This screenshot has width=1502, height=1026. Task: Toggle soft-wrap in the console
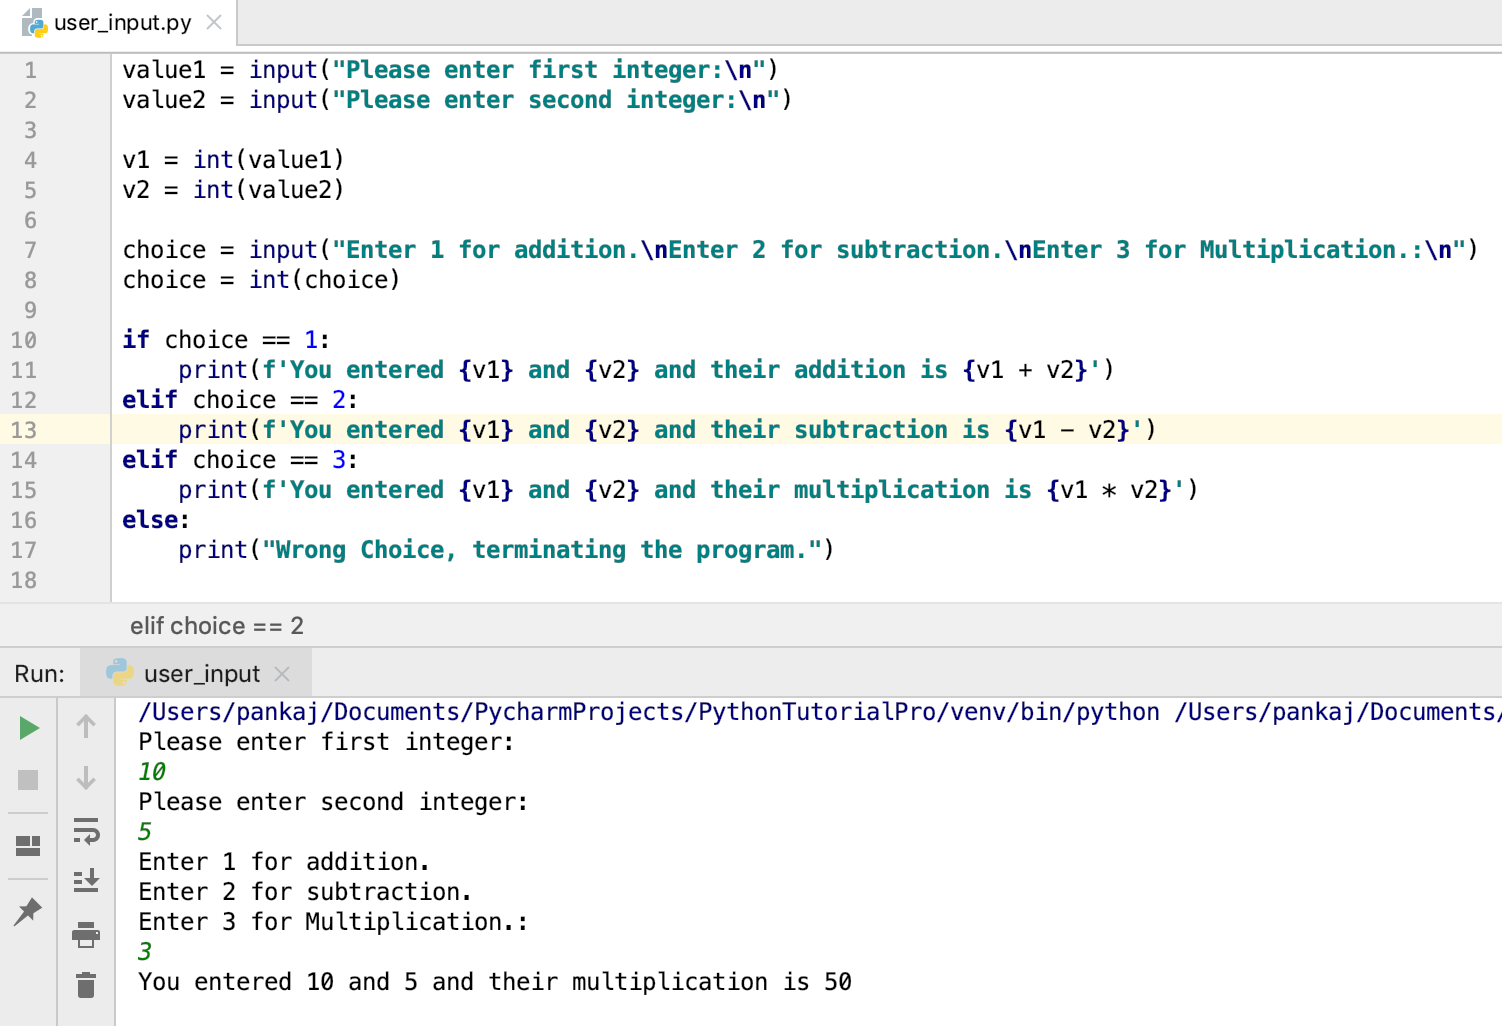[x=86, y=830]
